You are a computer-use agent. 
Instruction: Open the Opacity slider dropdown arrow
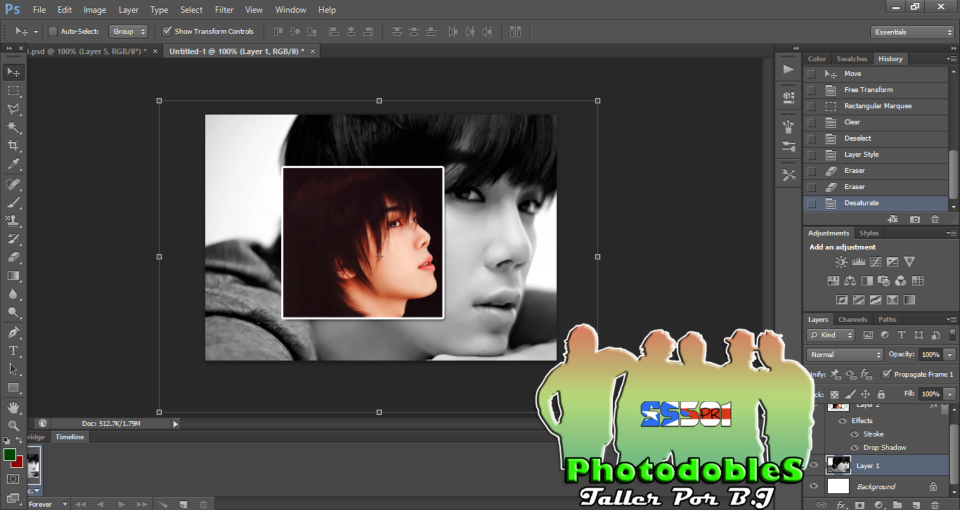tap(950, 354)
